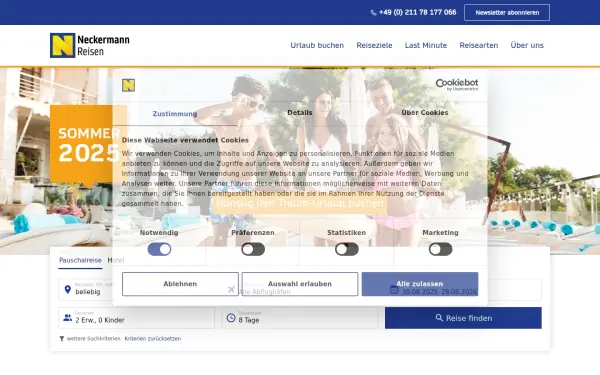Image resolution: width=600 pixels, height=375 pixels.
Task: Open the 2 Erw., 0 Kinder traveler selector
Action: [136, 318]
